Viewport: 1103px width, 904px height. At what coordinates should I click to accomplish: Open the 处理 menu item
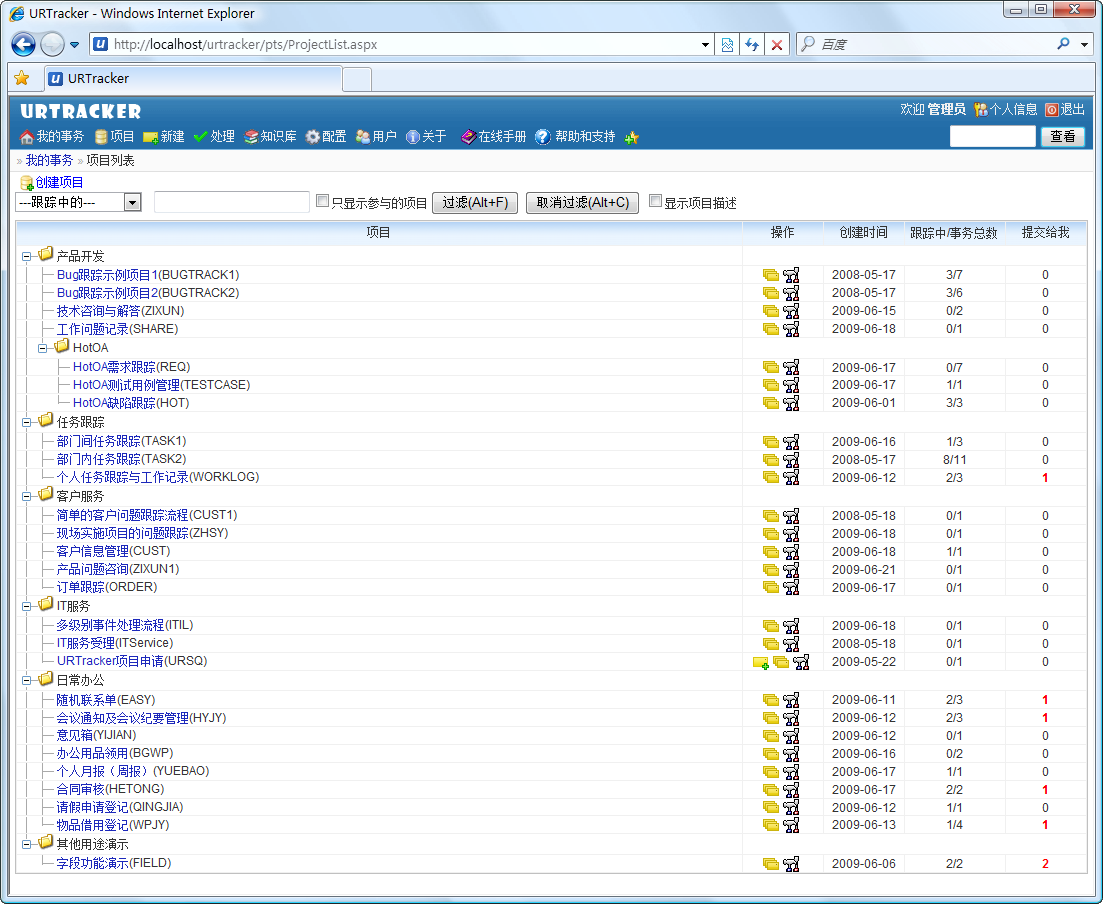[215, 136]
